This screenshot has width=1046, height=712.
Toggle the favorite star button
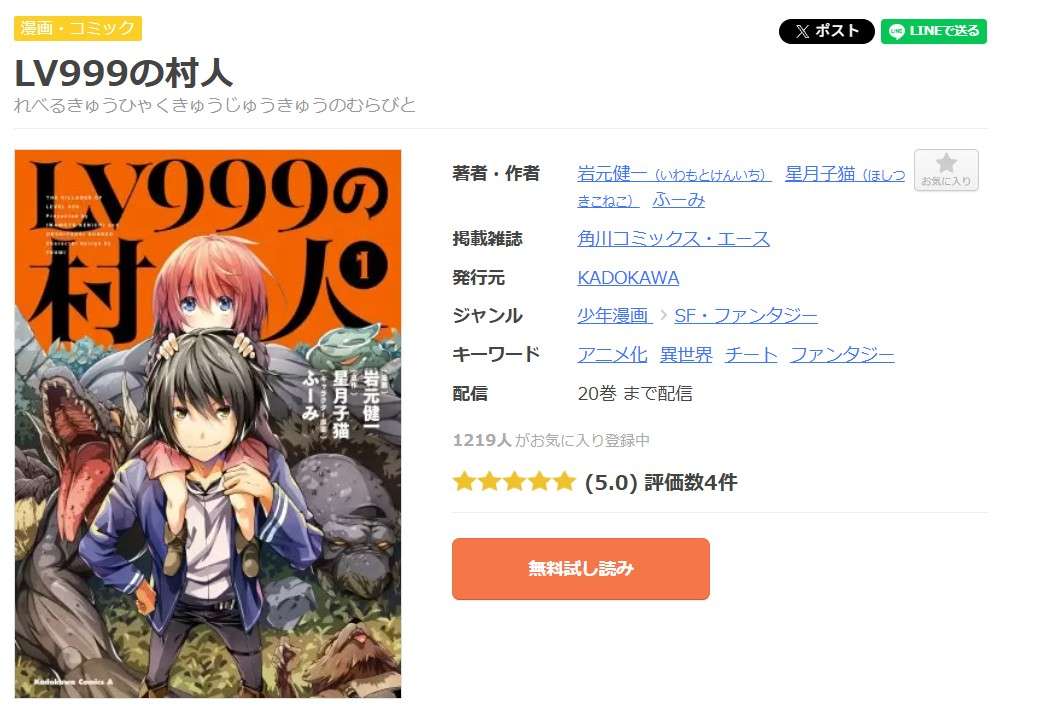click(x=946, y=170)
